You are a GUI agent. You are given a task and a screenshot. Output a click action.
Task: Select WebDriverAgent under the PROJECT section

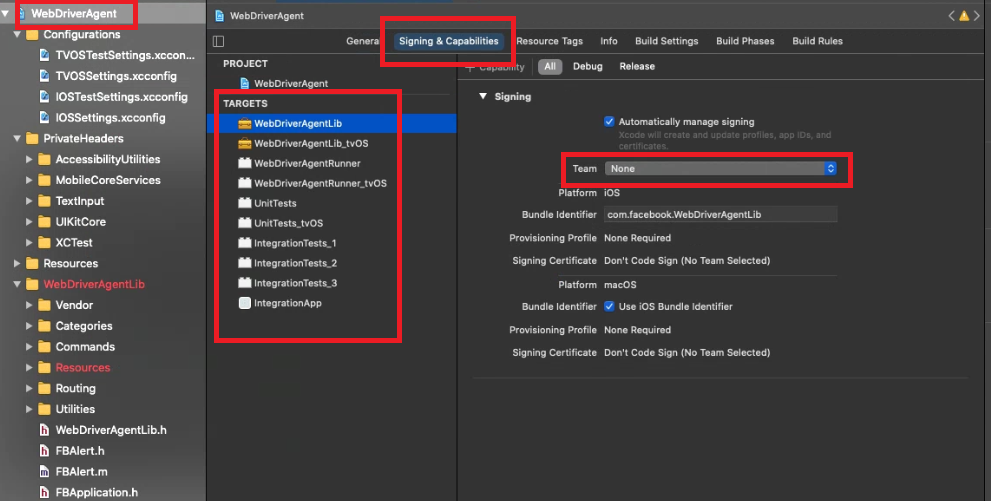pos(291,83)
